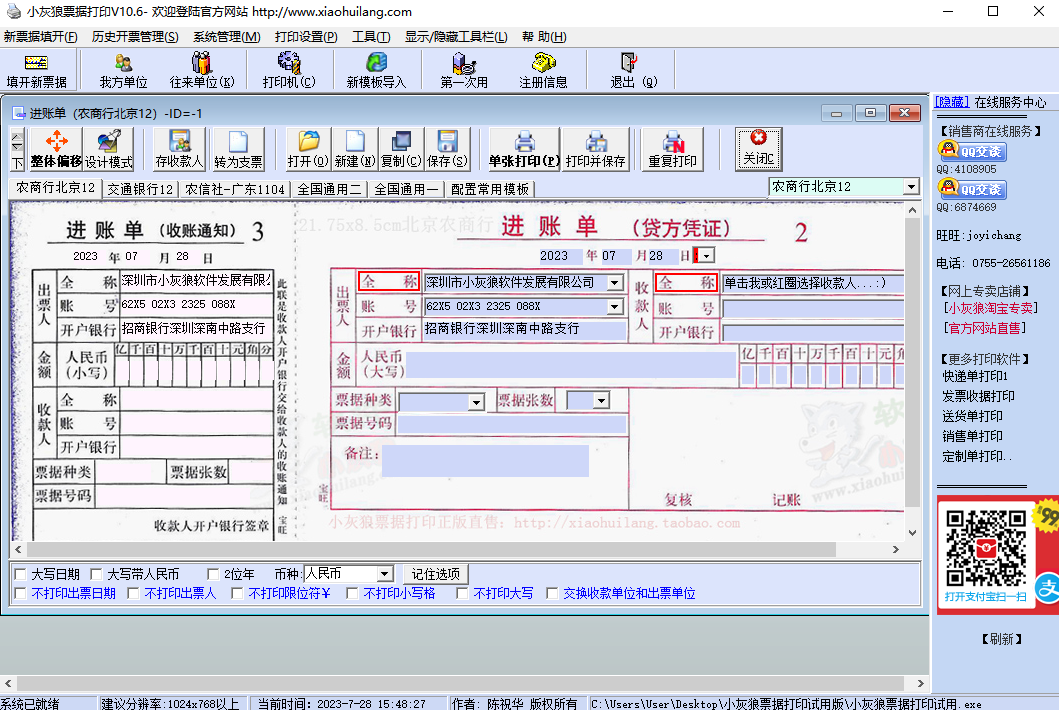Click the 填开新票据 toolbar icon
1059x710 pixels.
click(x=36, y=71)
